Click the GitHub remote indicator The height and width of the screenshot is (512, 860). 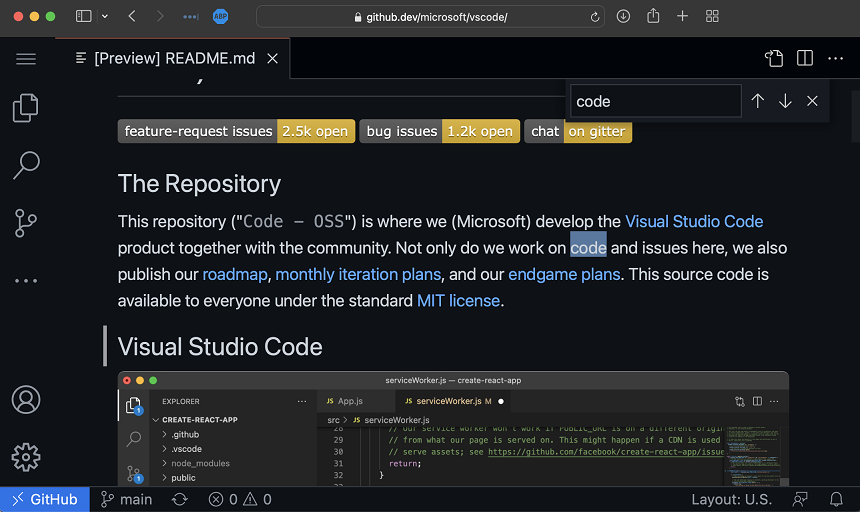coord(45,499)
